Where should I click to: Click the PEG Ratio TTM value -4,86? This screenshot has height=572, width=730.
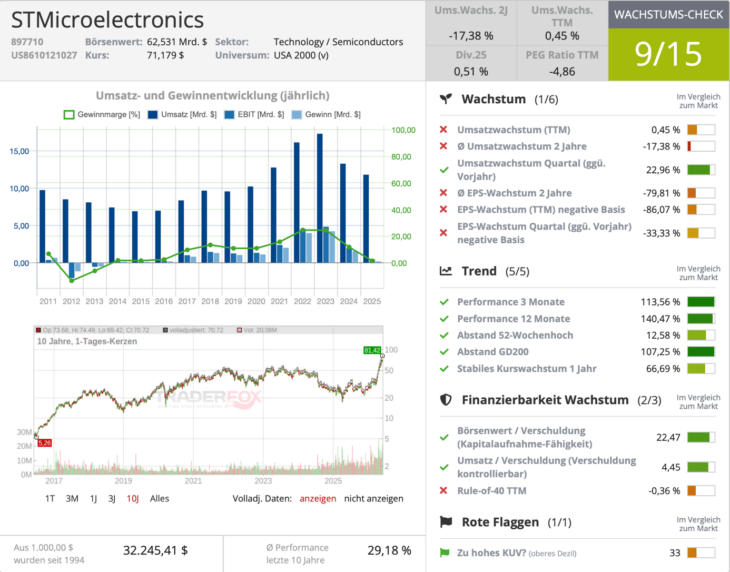click(562, 72)
